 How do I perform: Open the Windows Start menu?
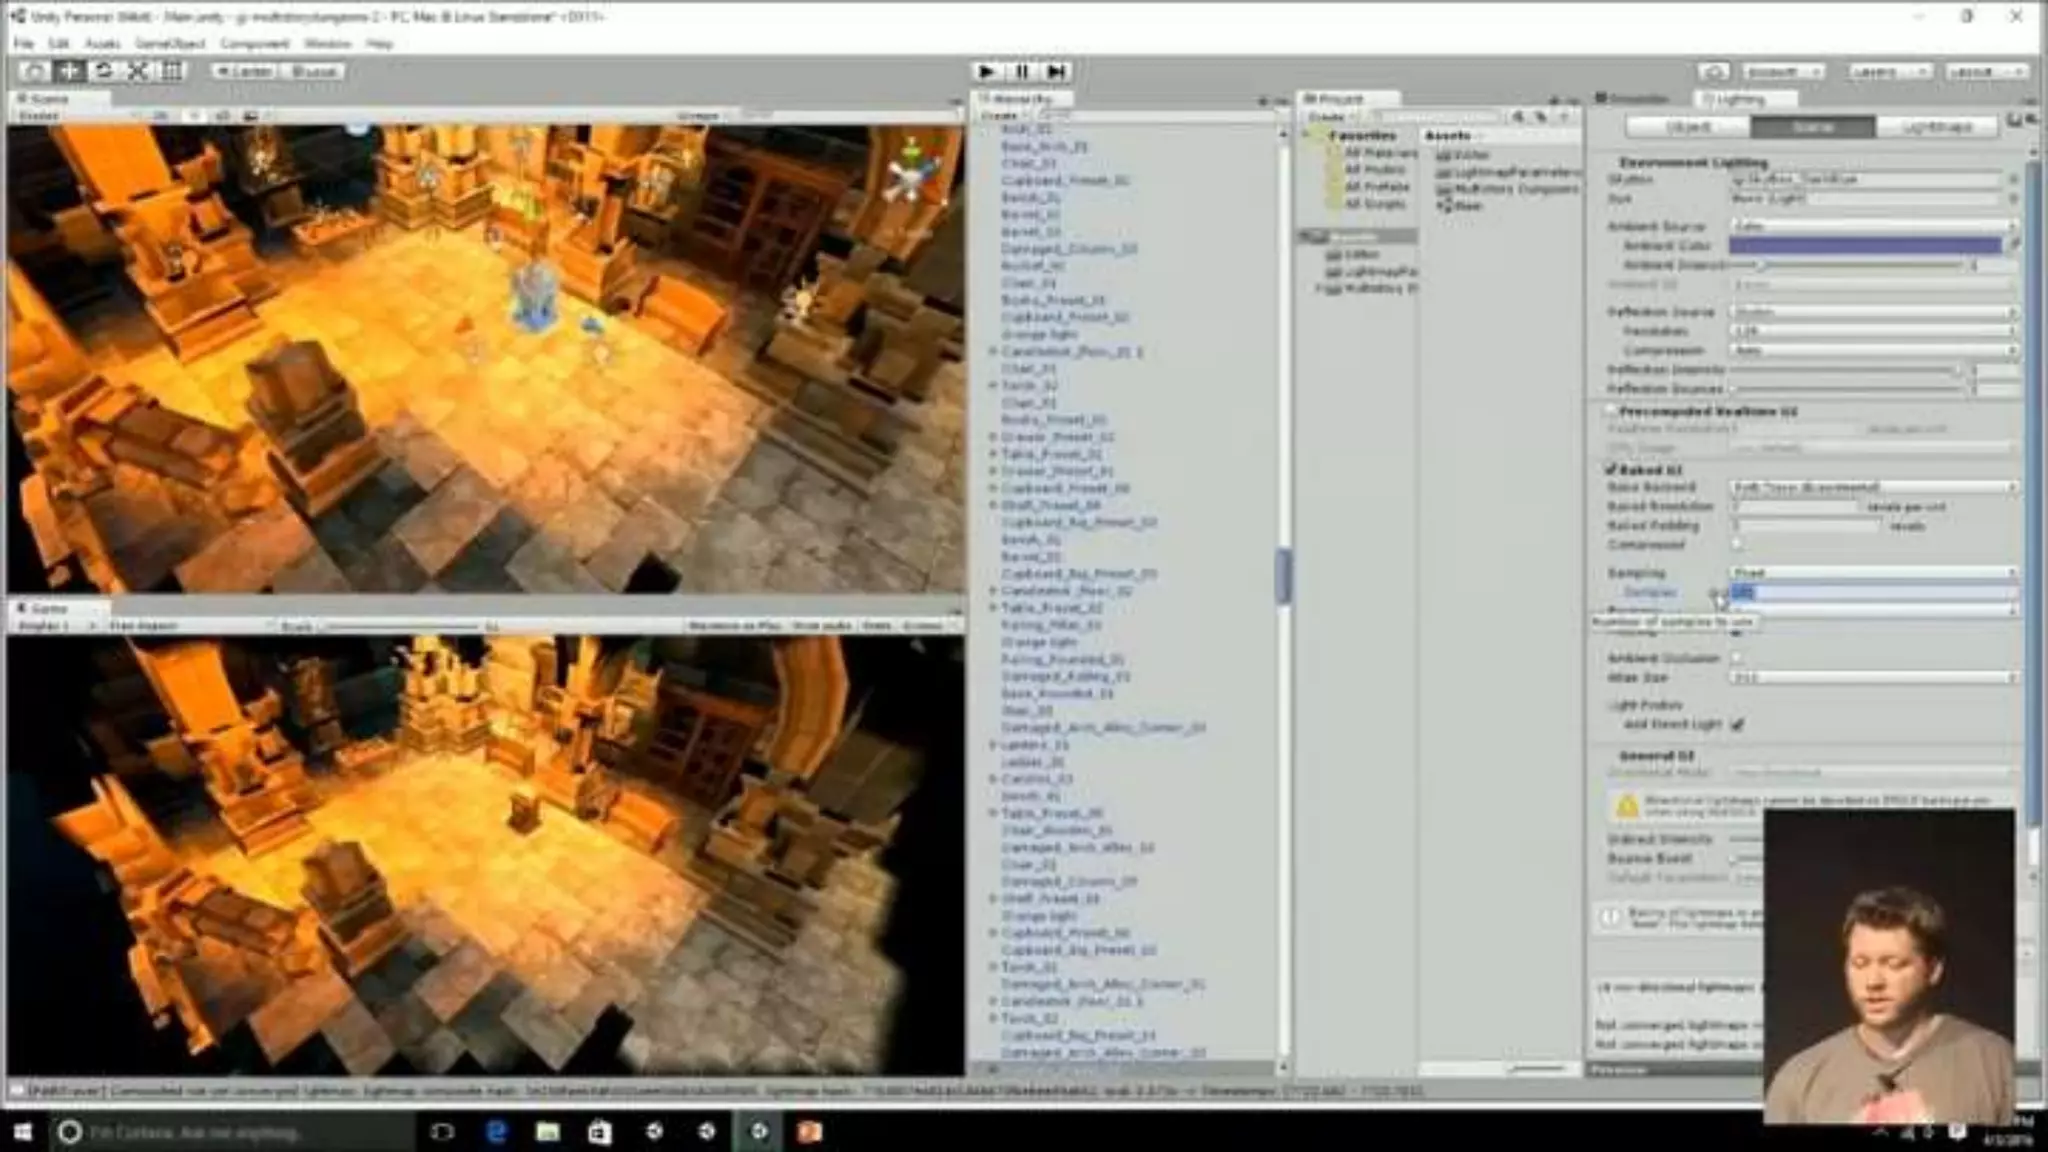tap(21, 1132)
